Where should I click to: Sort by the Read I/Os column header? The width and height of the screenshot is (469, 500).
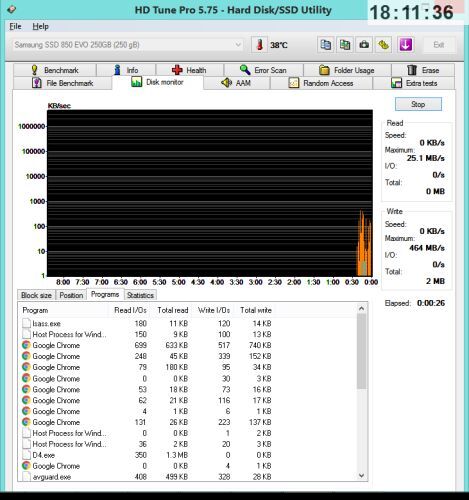click(x=130, y=310)
